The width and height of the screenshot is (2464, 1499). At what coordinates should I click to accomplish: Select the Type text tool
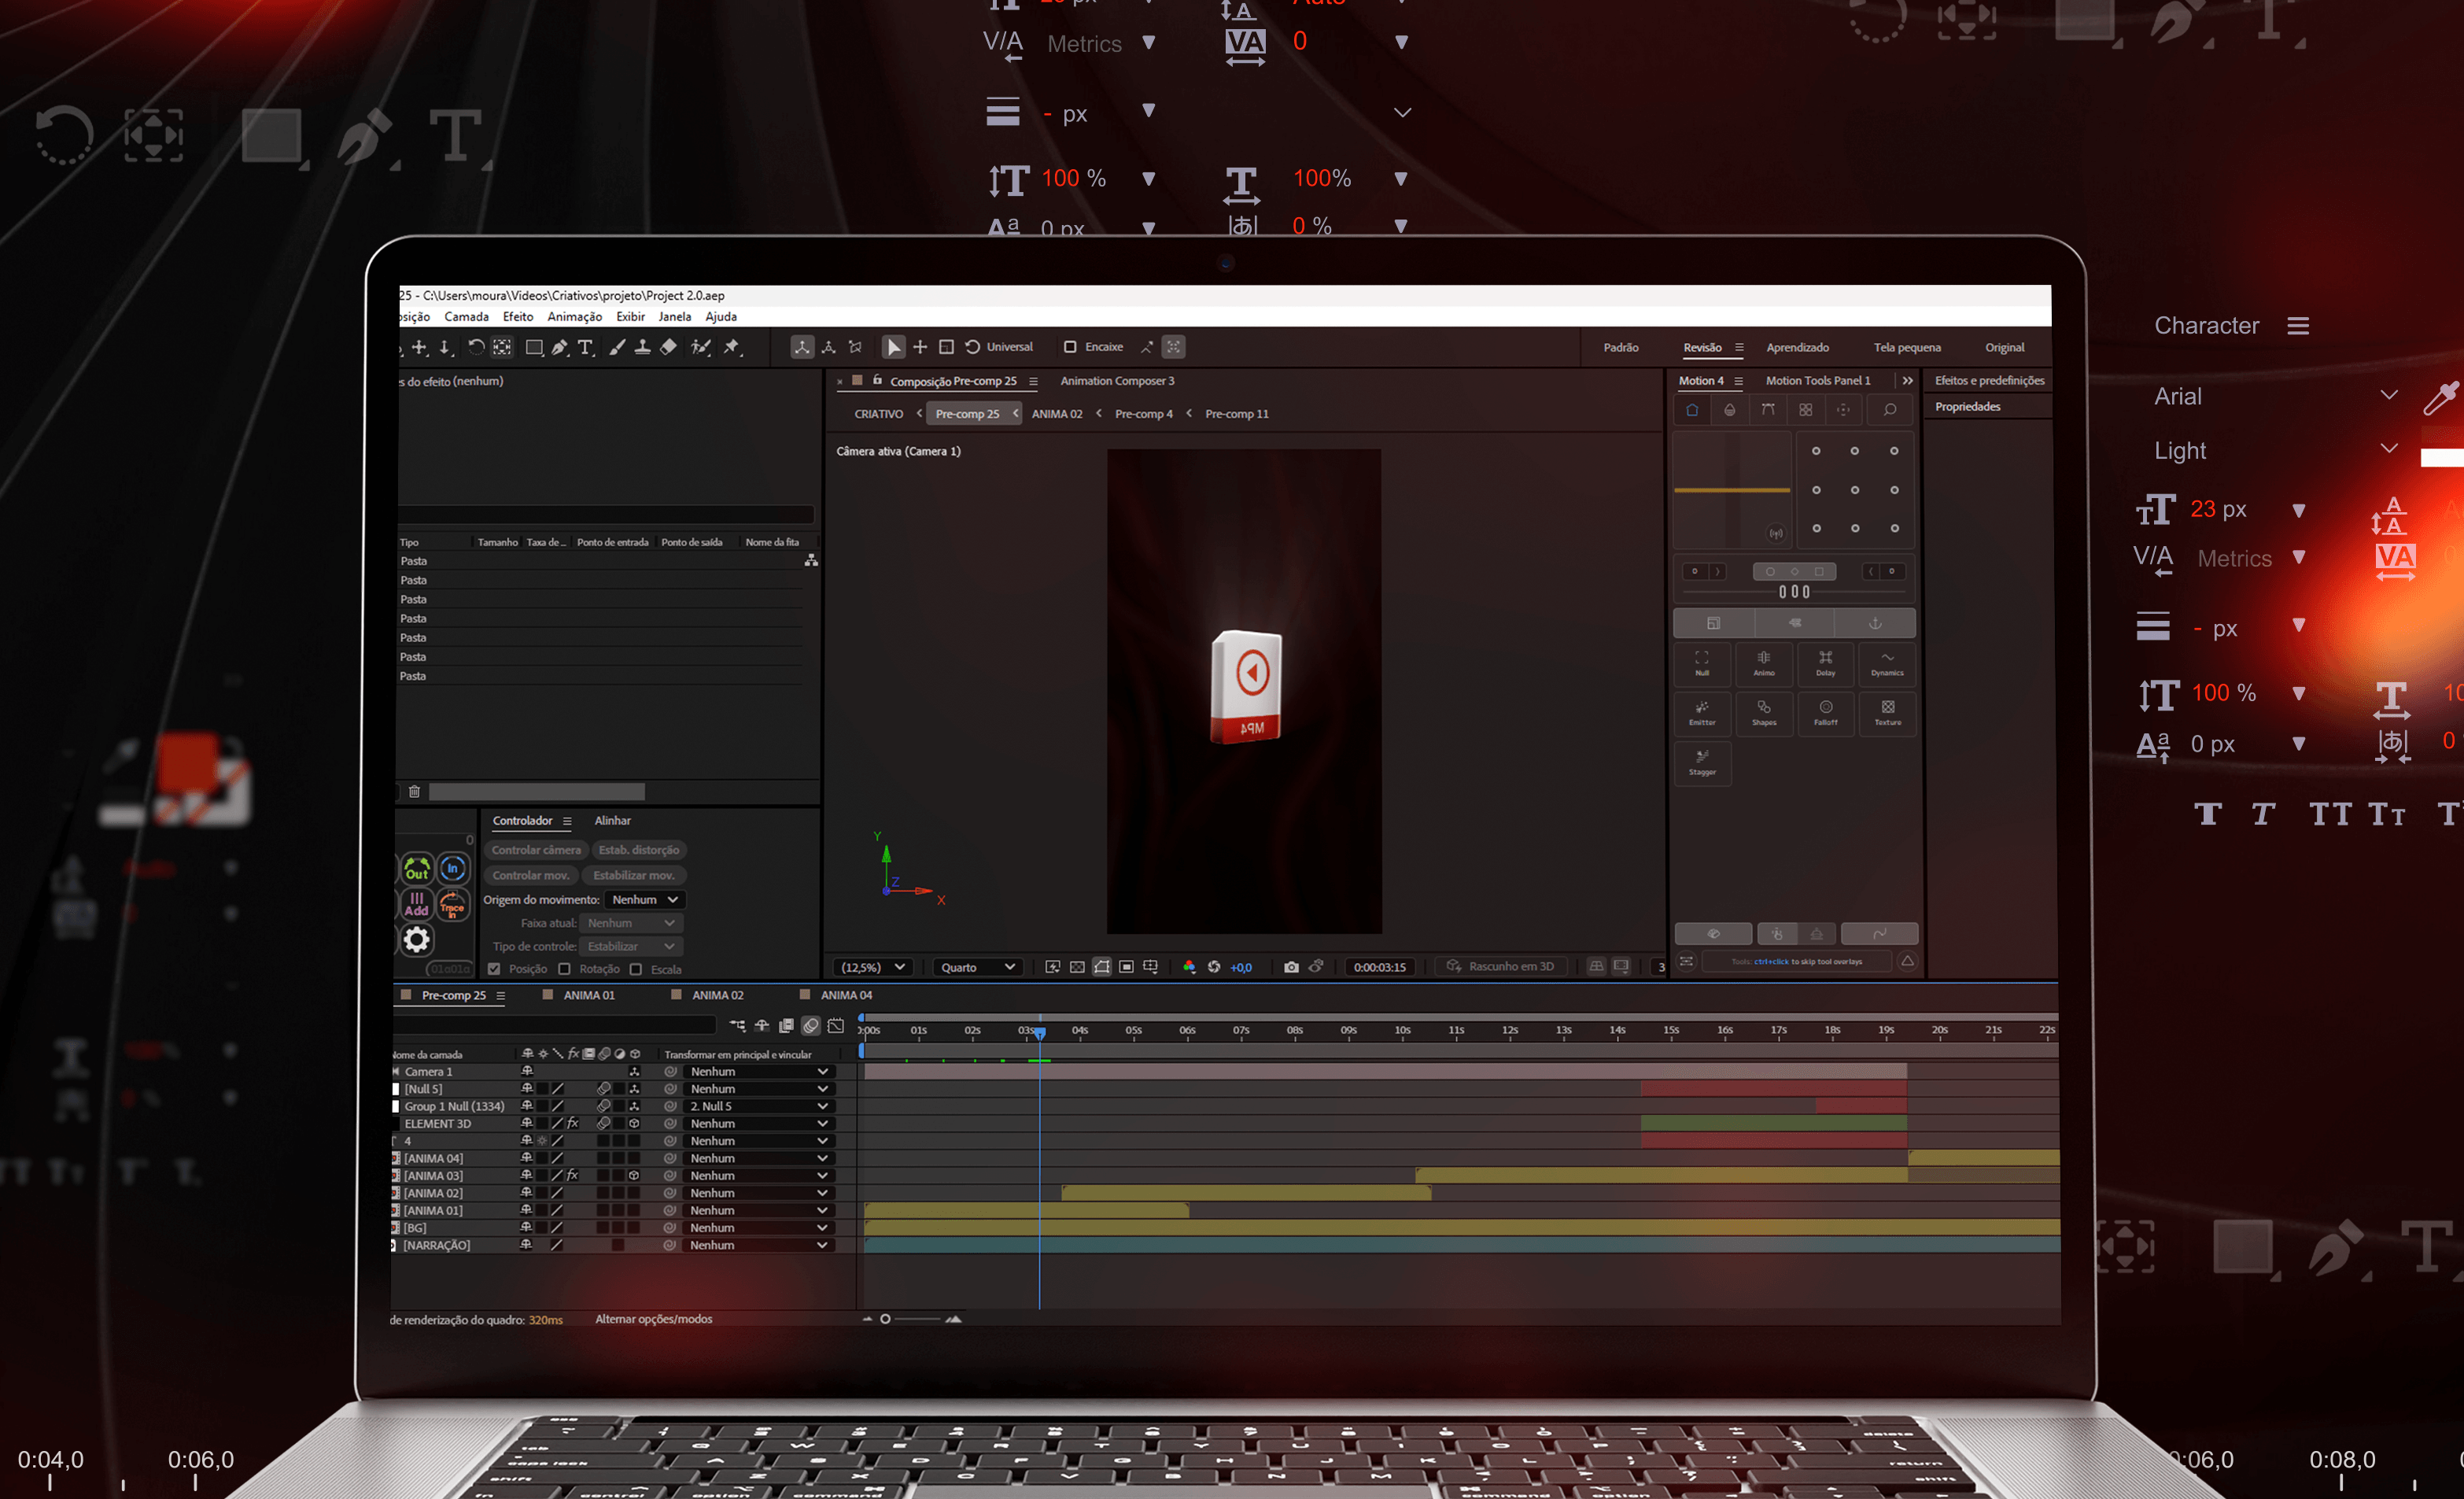(586, 347)
